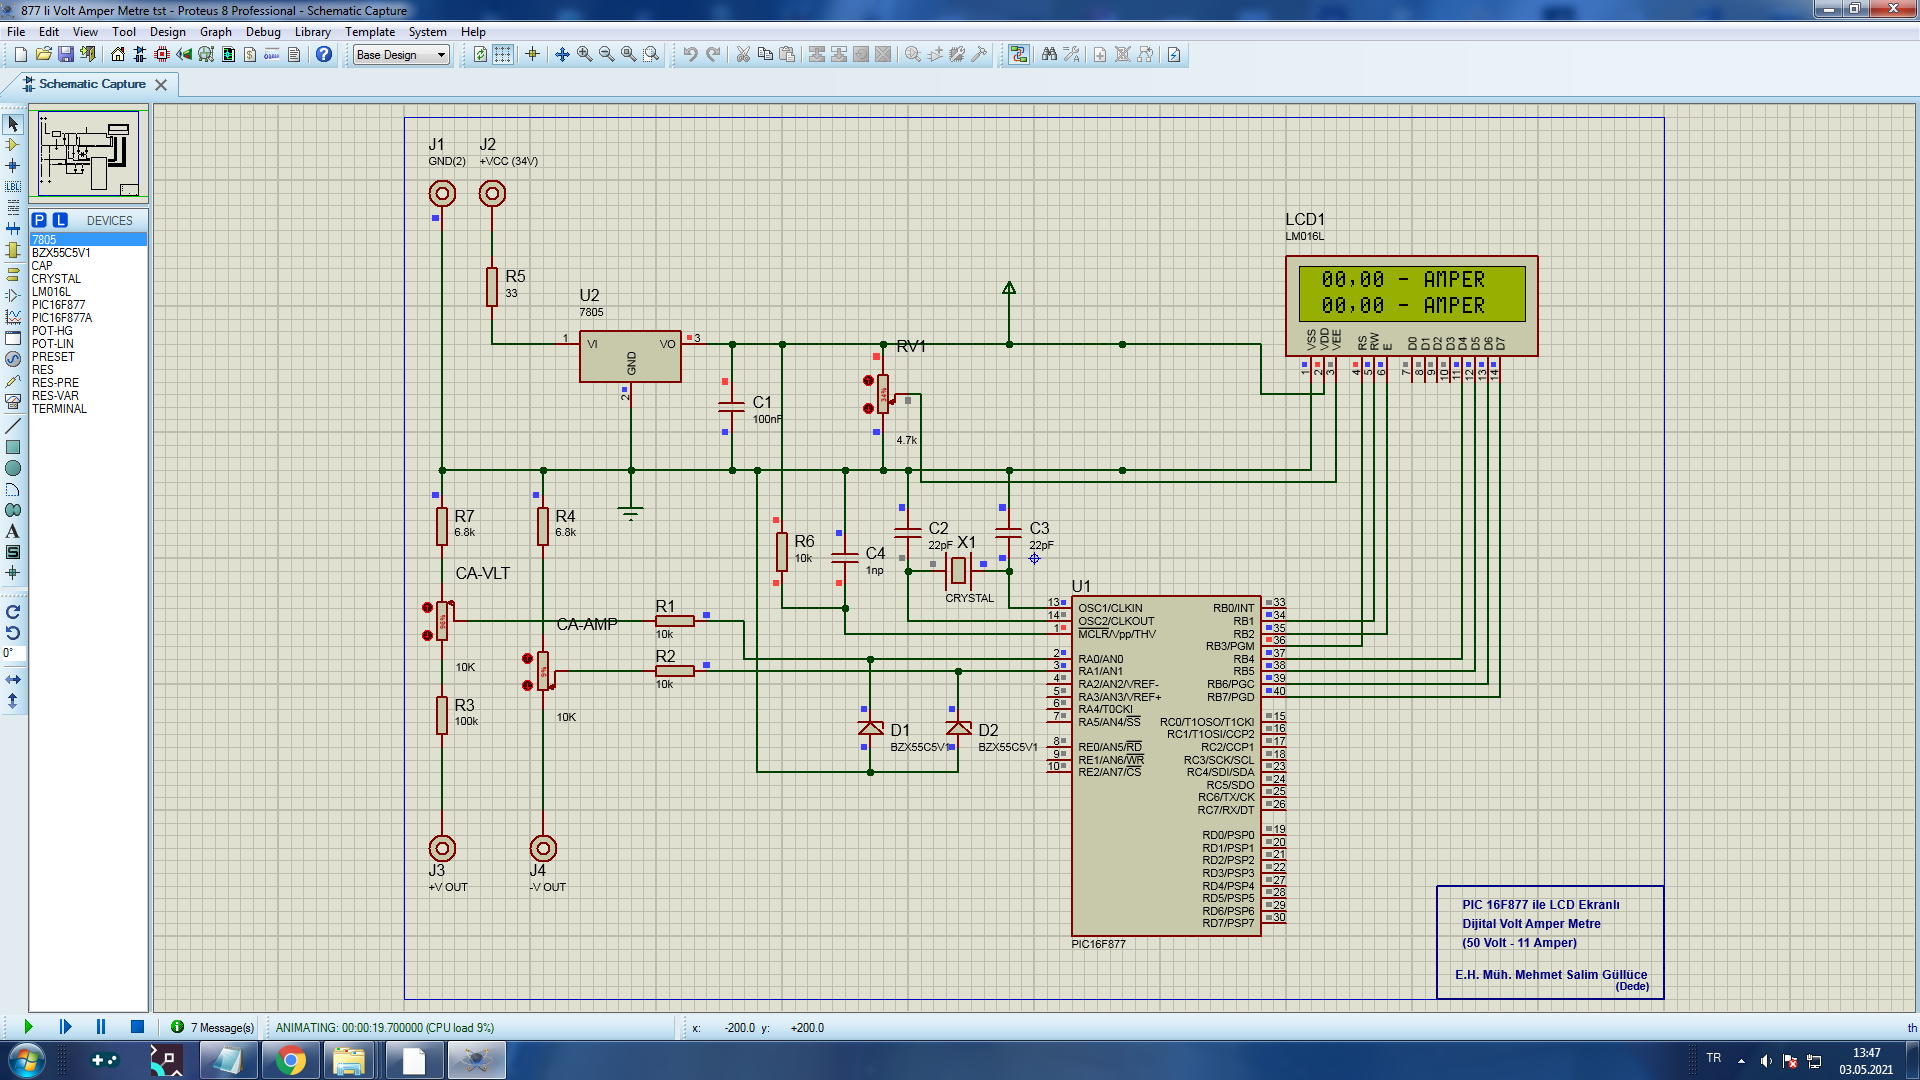Click the rotation angle input field
This screenshot has width=1920, height=1080.
(x=13, y=653)
